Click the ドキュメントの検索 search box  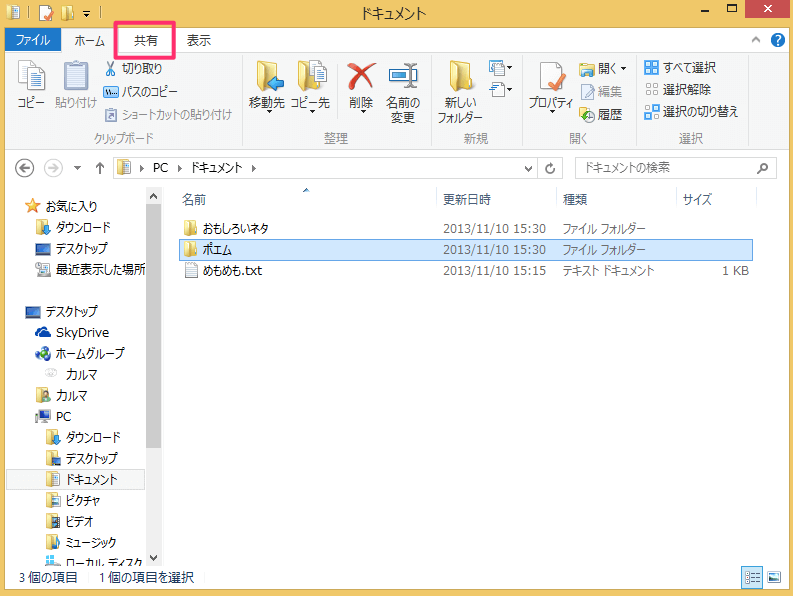[x=676, y=168]
